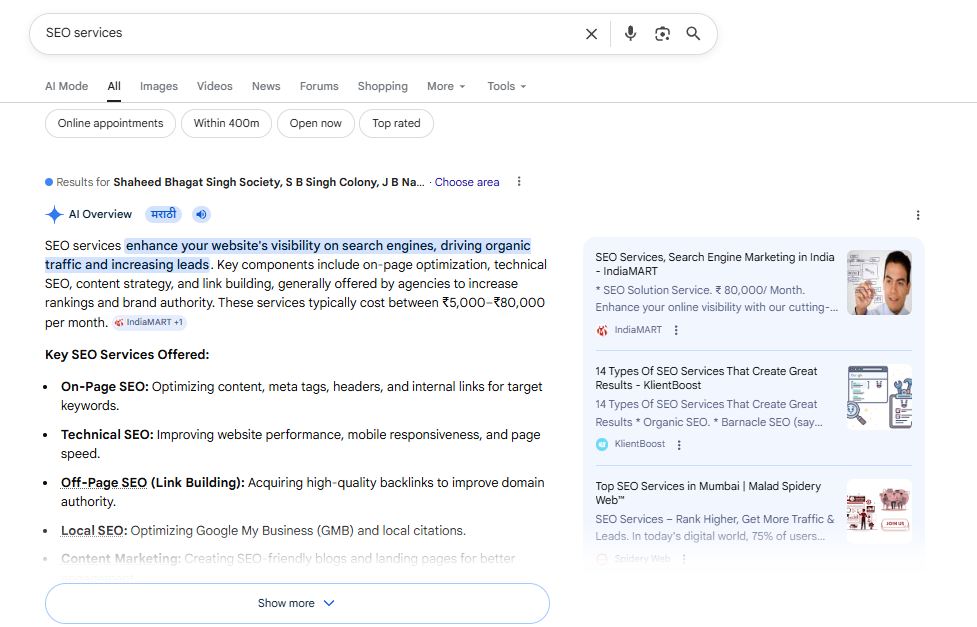Select the News tab

click(265, 86)
